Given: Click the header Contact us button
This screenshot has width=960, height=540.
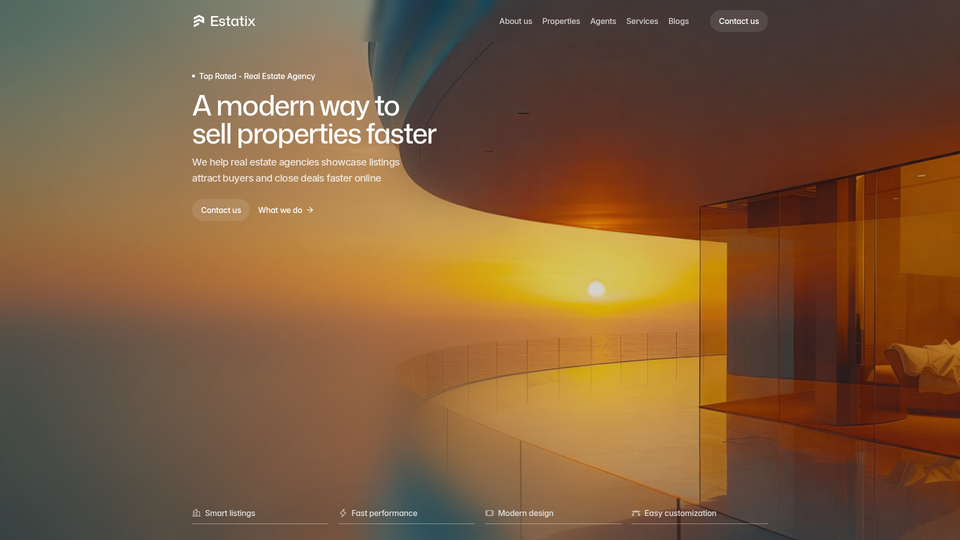Looking at the screenshot, I should click(x=738, y=21).
